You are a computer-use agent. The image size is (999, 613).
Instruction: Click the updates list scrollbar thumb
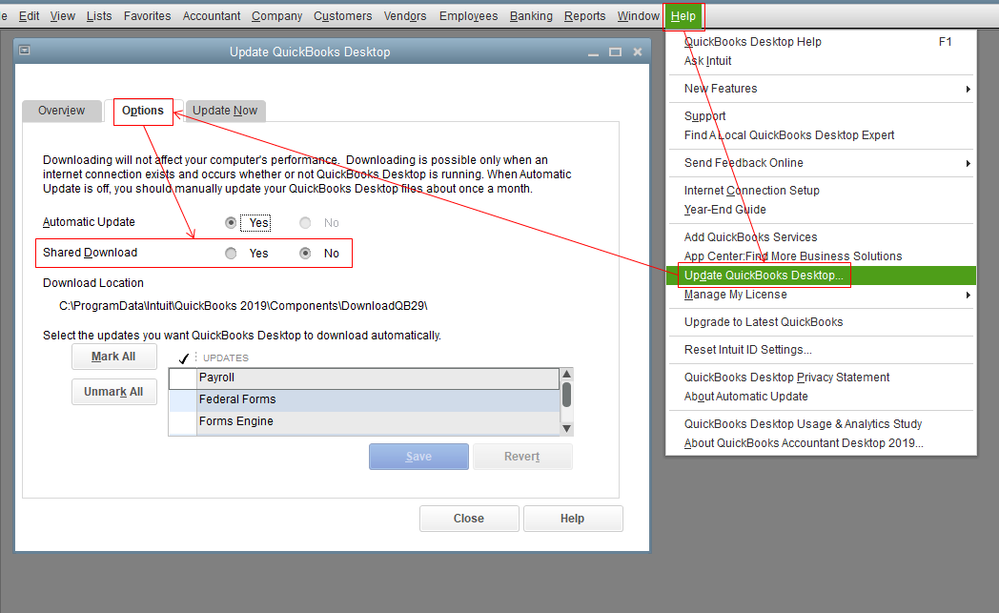566,394
